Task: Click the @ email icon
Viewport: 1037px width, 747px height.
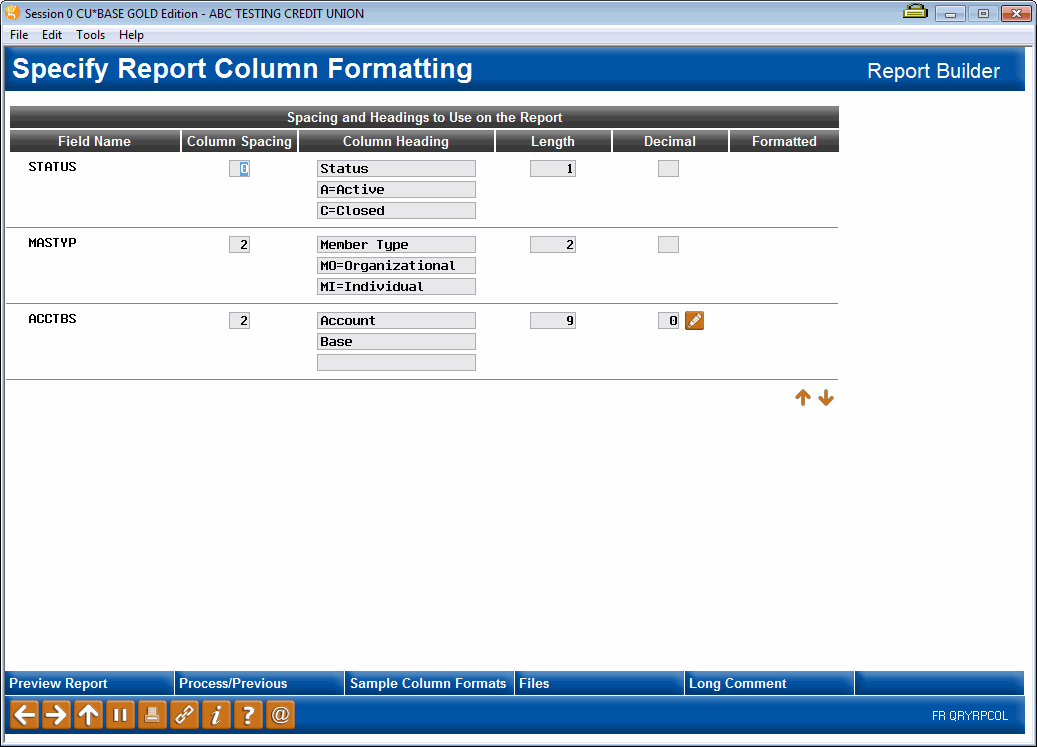Action: [280, 715]
